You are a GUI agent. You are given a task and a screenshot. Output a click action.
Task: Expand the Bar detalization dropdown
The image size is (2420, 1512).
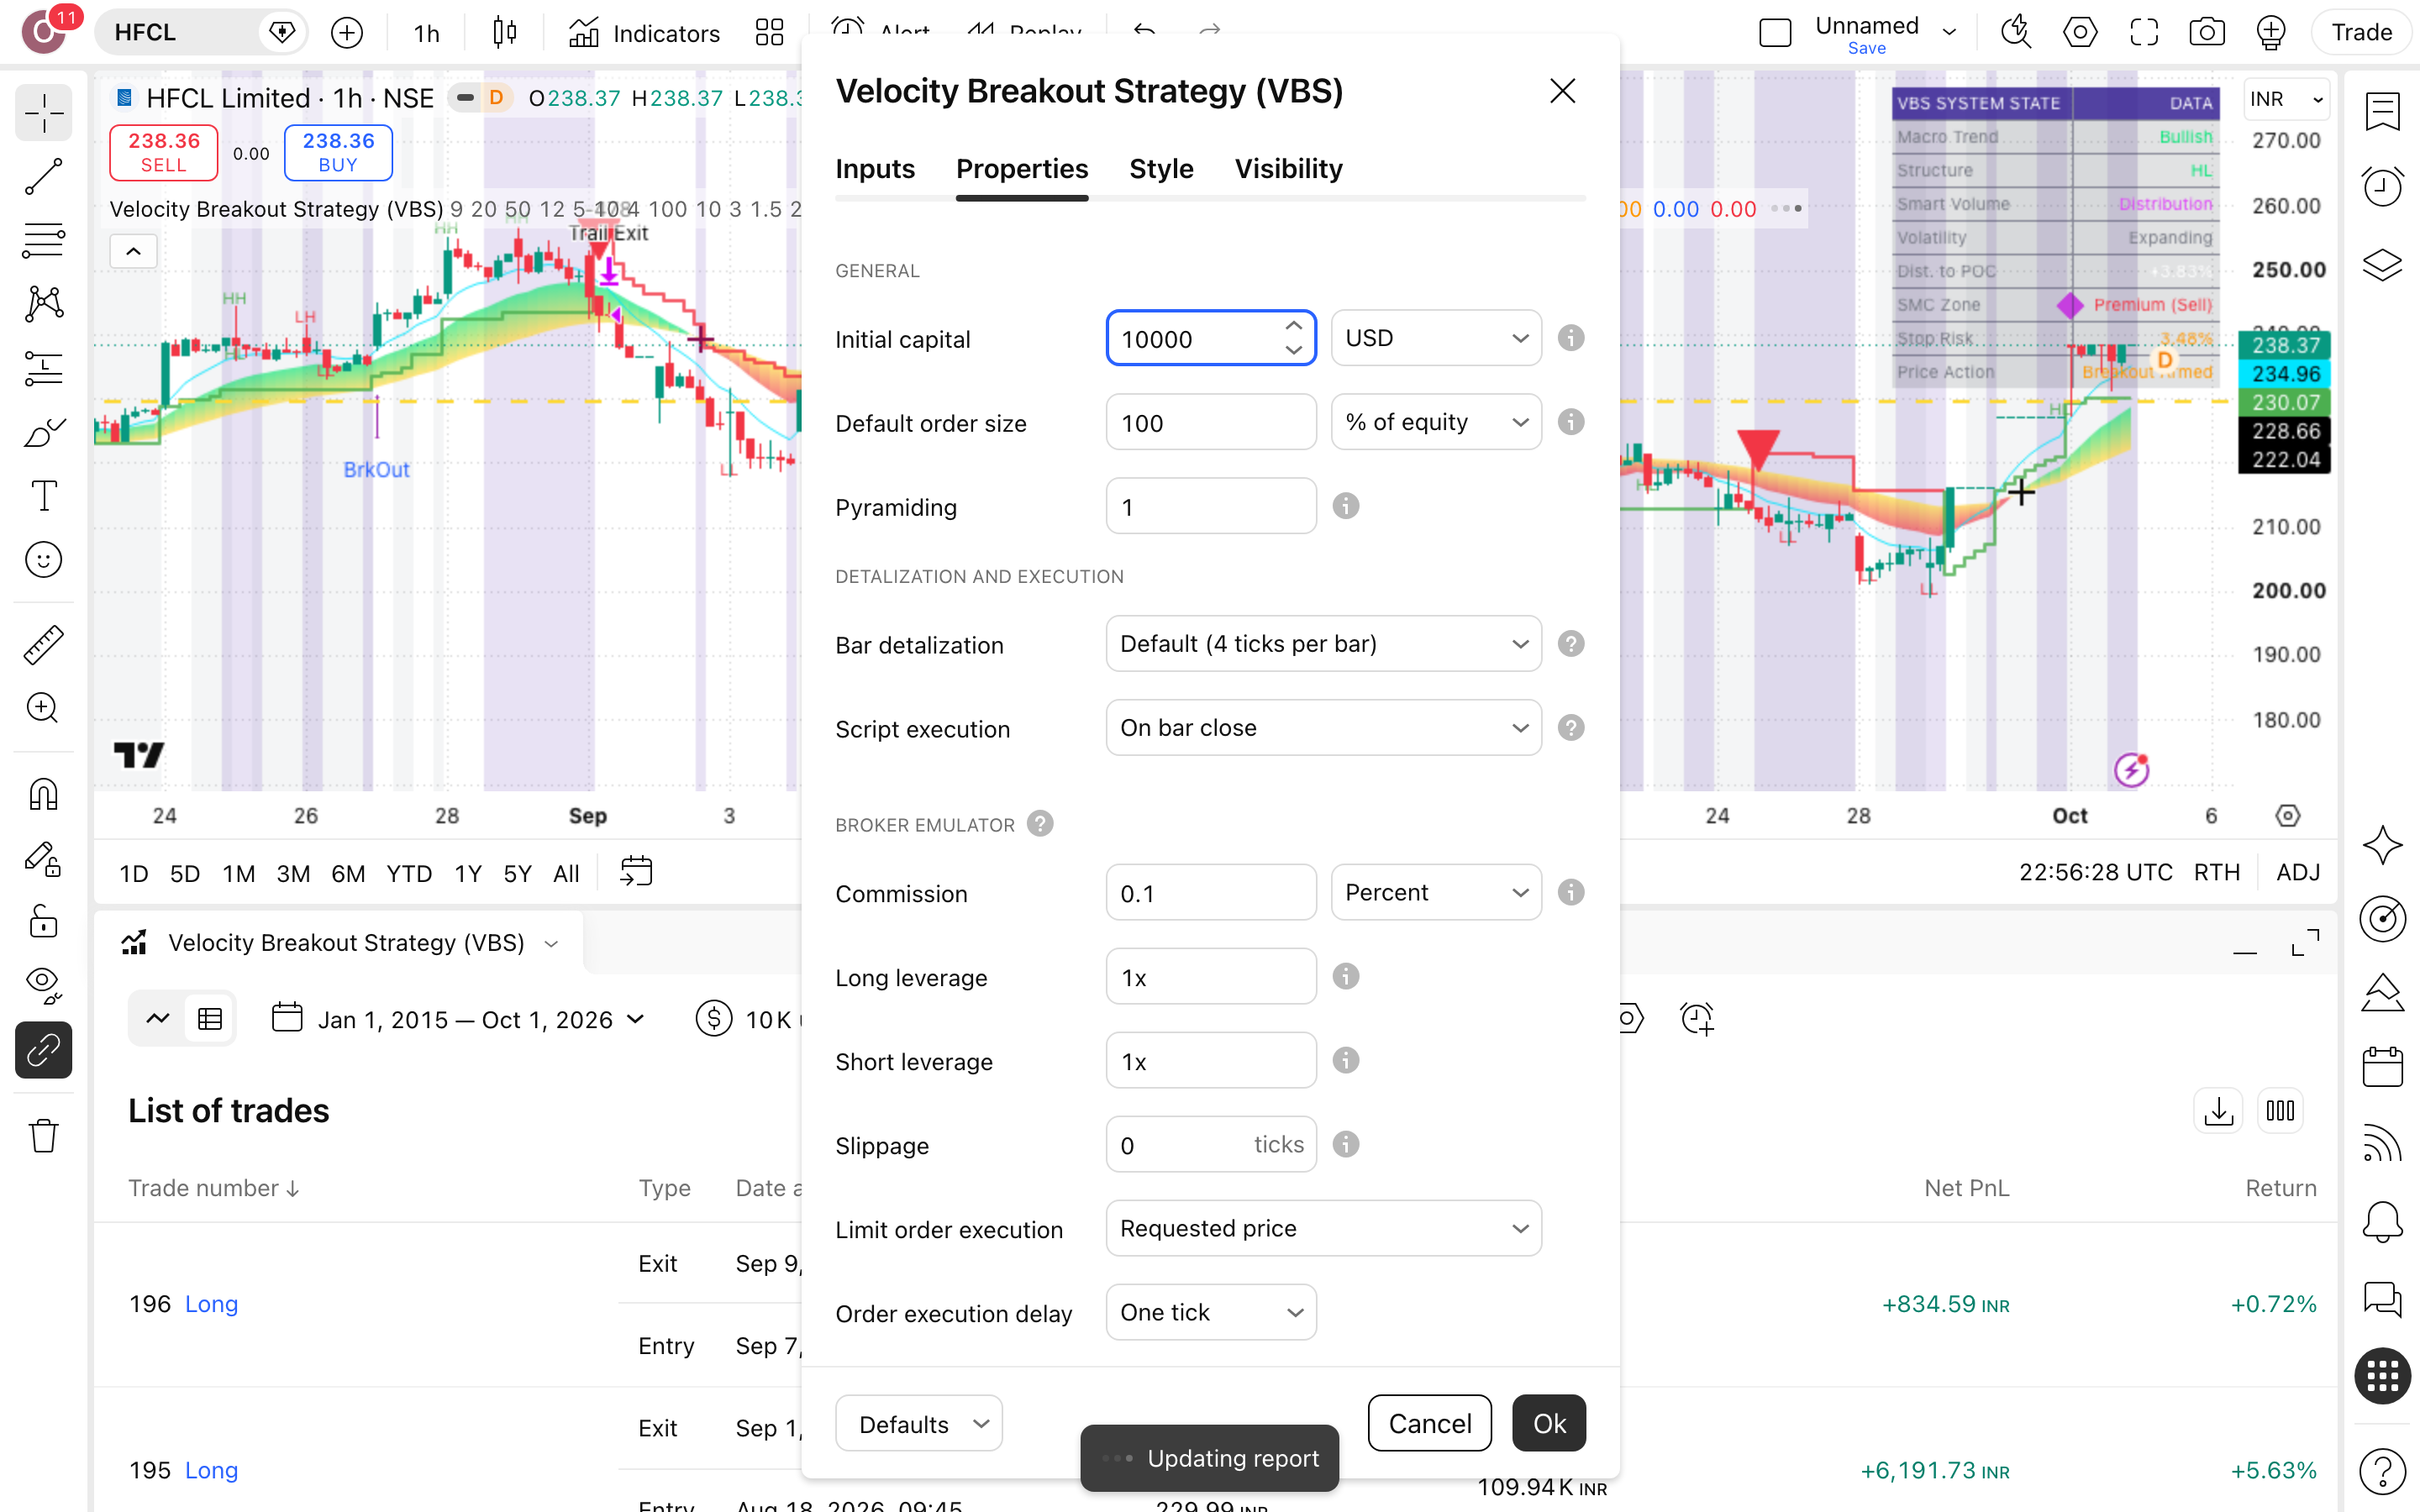point(1323,644)
